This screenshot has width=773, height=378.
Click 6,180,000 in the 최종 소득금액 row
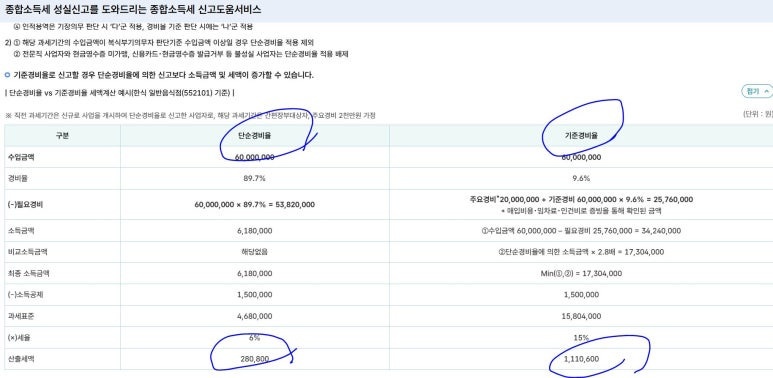coord(254,273)
